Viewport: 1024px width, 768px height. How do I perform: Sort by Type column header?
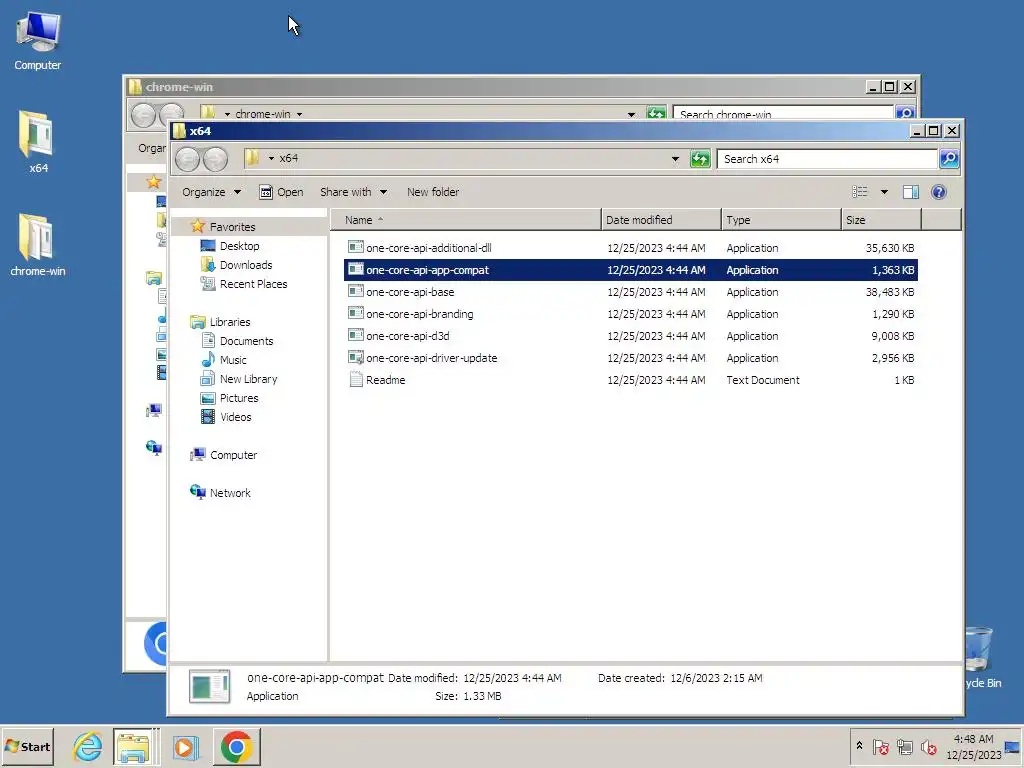point(781,220)
